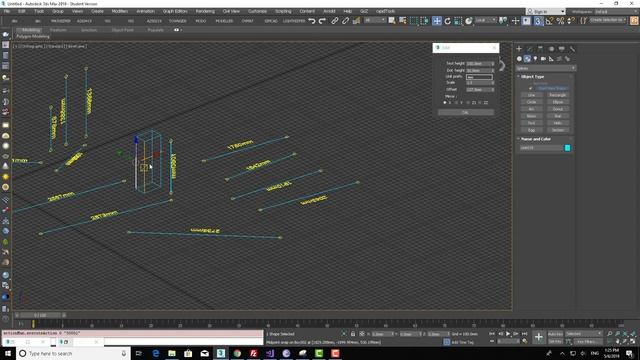Image resolution: width=640 pixels, height=360 pixels.
Task: Open the Modifiers menu
Action: click(x=120, y=11)
